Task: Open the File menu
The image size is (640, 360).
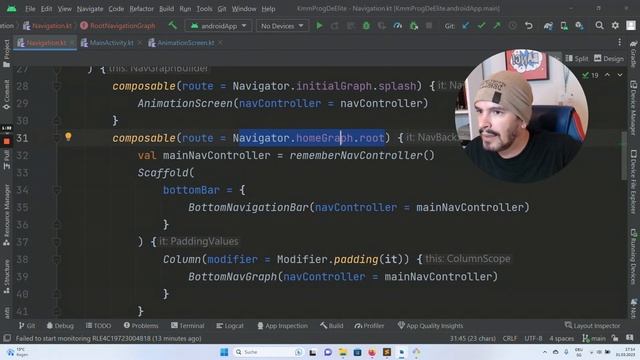Action: point(30,9)
